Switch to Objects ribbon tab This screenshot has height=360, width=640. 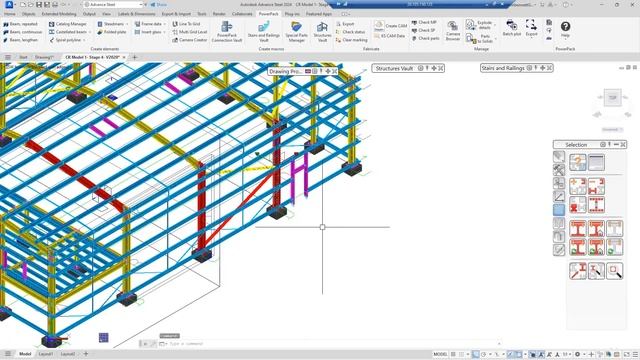[29, 14]
